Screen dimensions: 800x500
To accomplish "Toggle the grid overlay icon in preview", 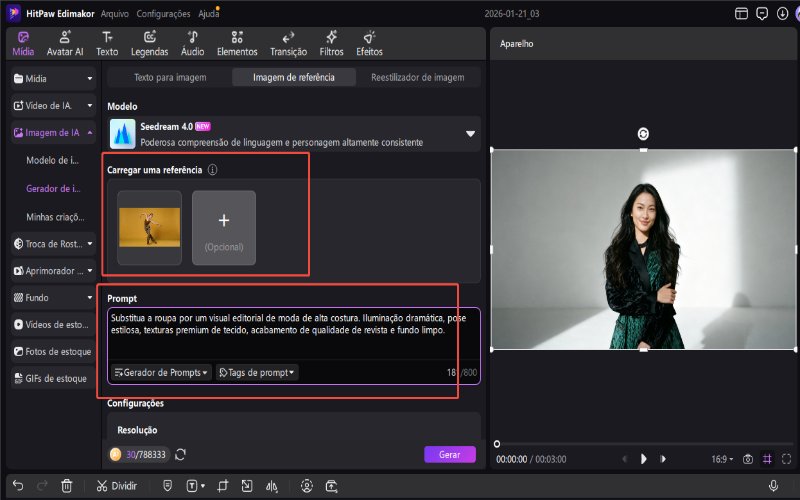I will (x=767, y=459).
